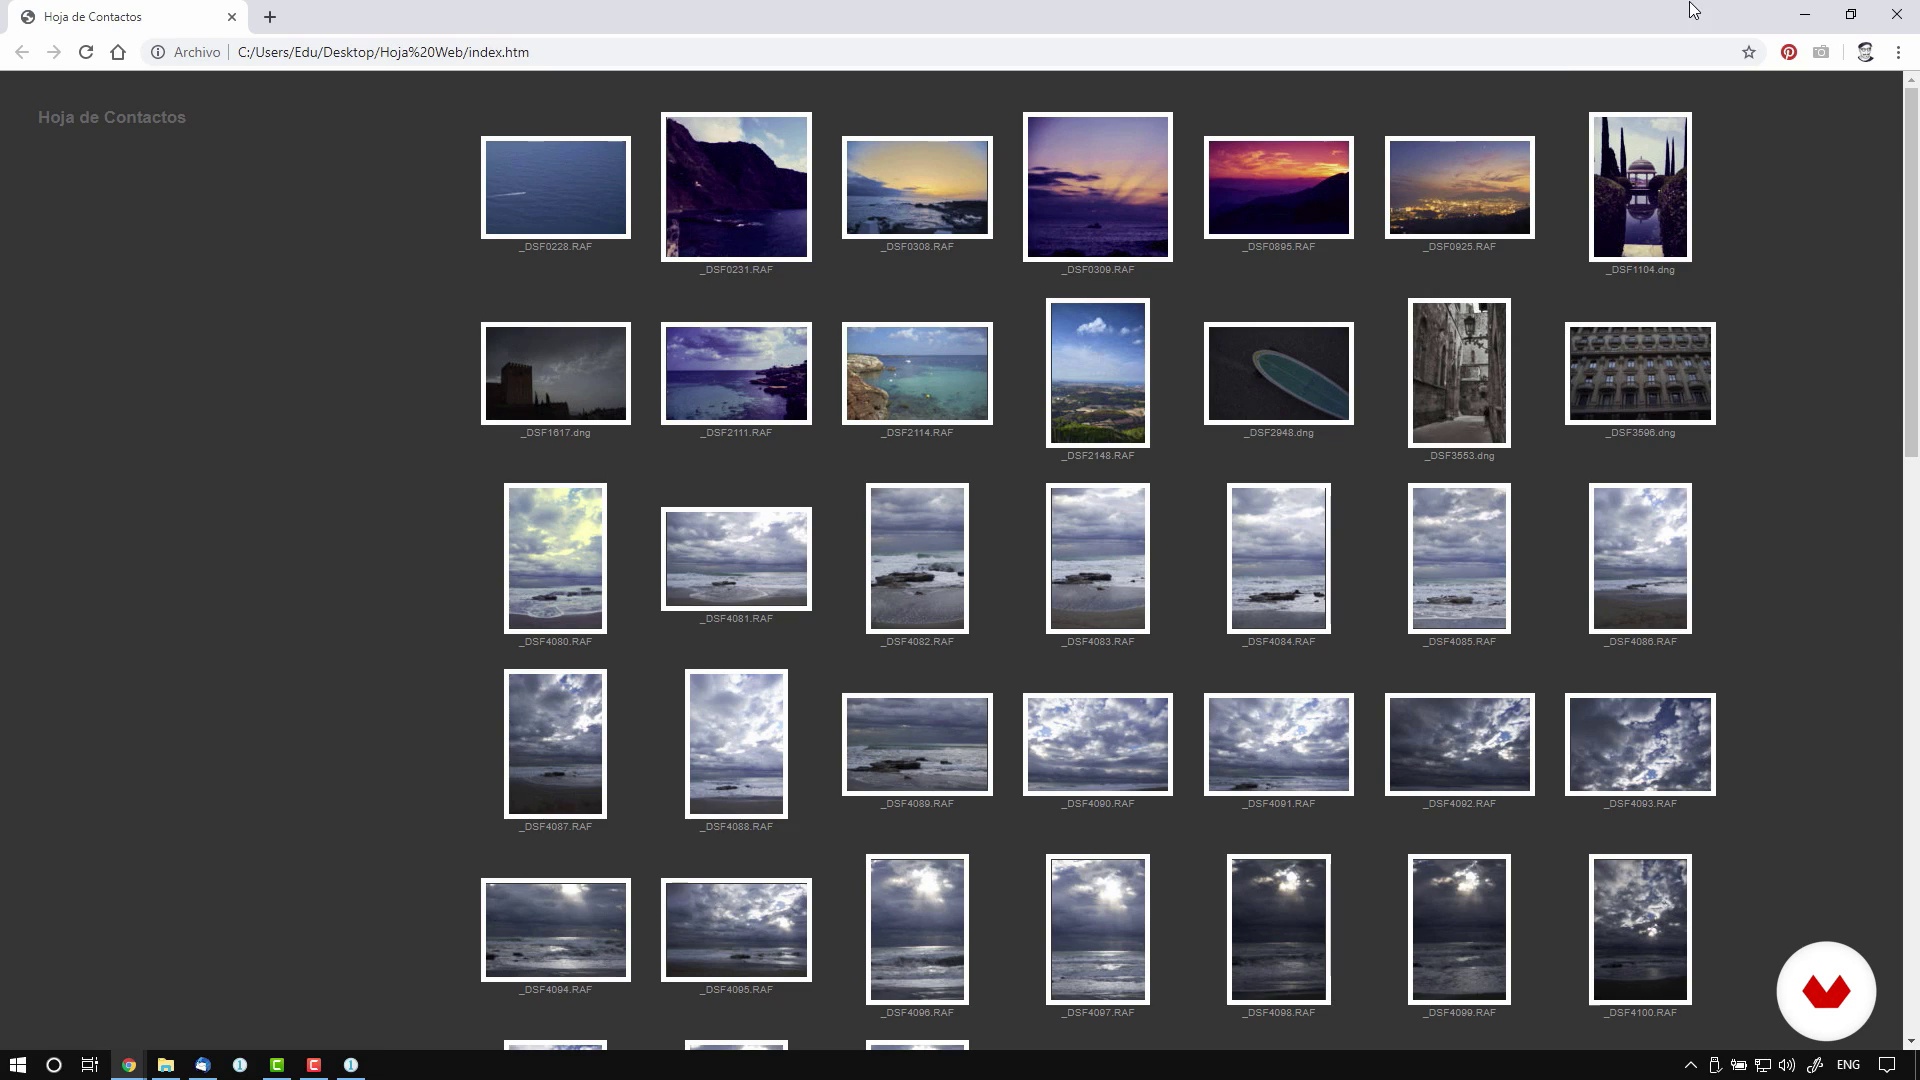Screen dimensions: 1920x1080
Task: Open thumbnail _DSF0925.RAF city lights
Action: click(1460, 188)
